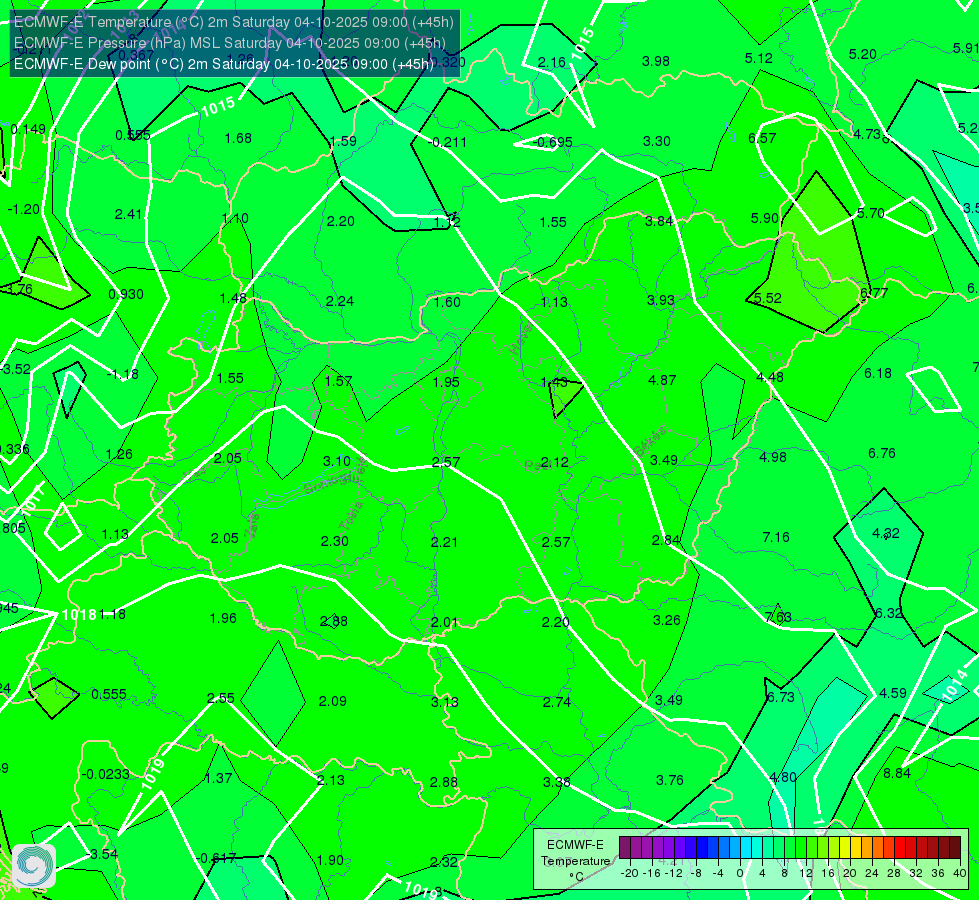Click the 5.12 dew point value

click(759, 58)
